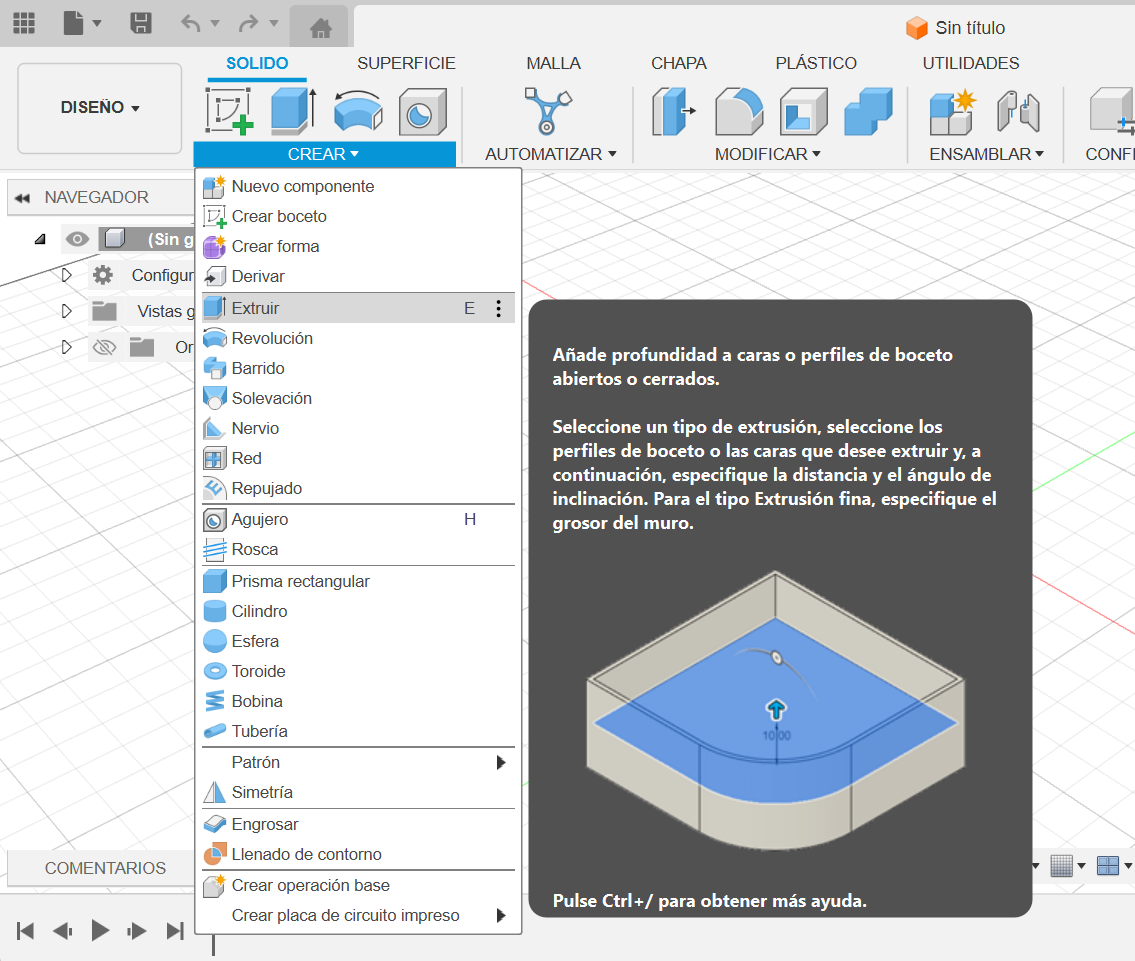The width and height of the screenshot is (1135, 961).
Task: Click the Revolve toolbar icon
Action: [358, 111]
